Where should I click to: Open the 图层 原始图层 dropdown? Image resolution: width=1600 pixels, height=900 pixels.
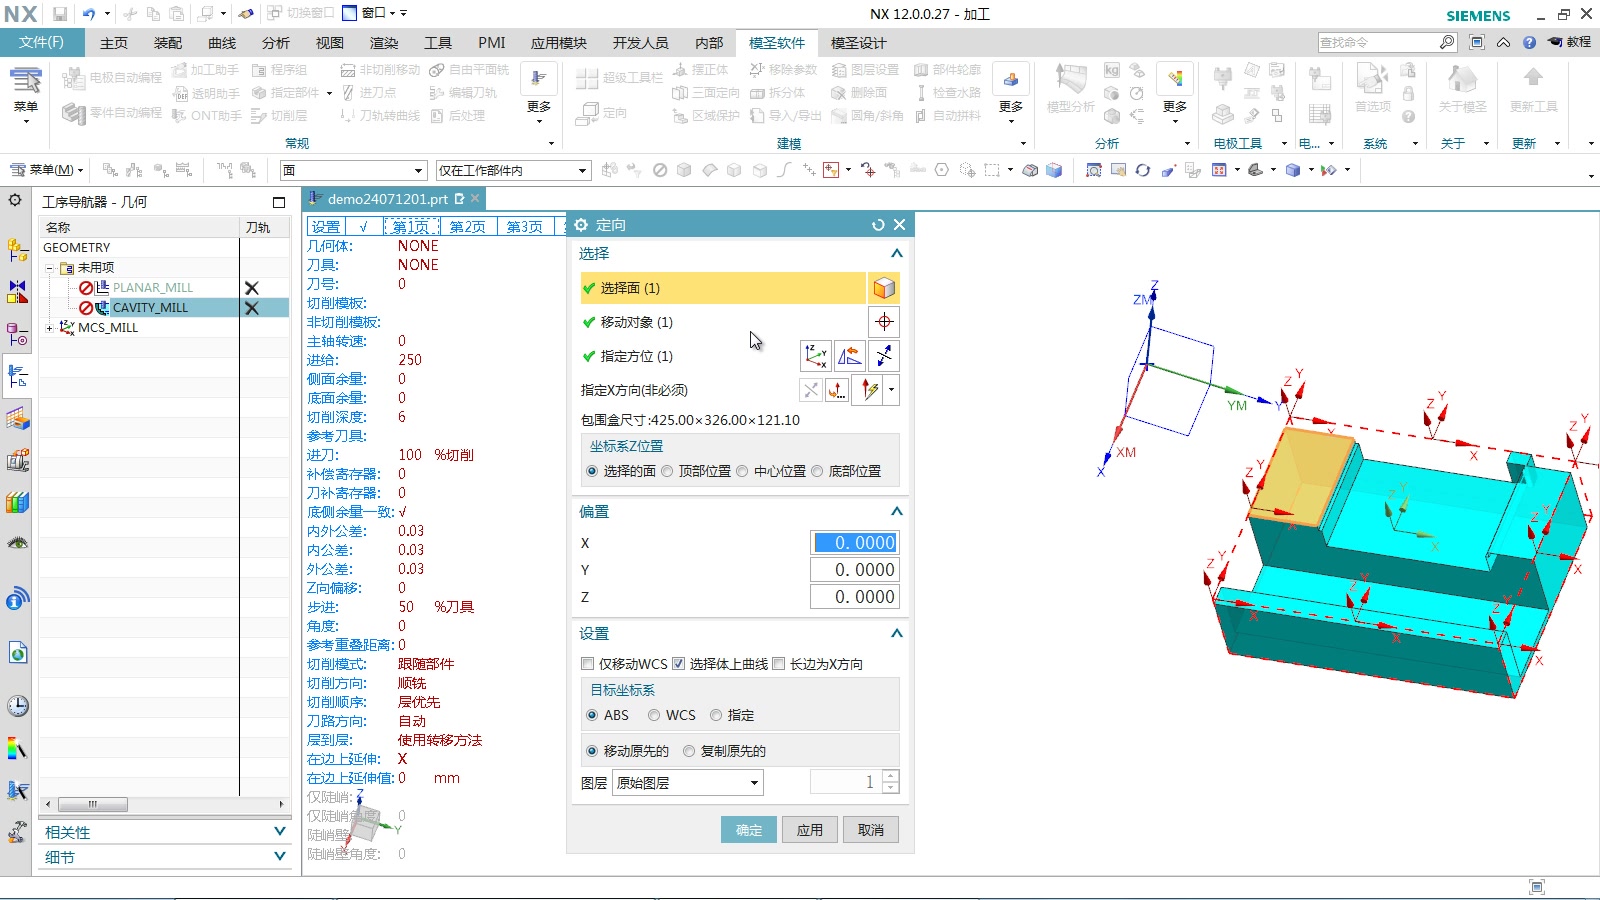pyautogui.click(x=688, y=783)
